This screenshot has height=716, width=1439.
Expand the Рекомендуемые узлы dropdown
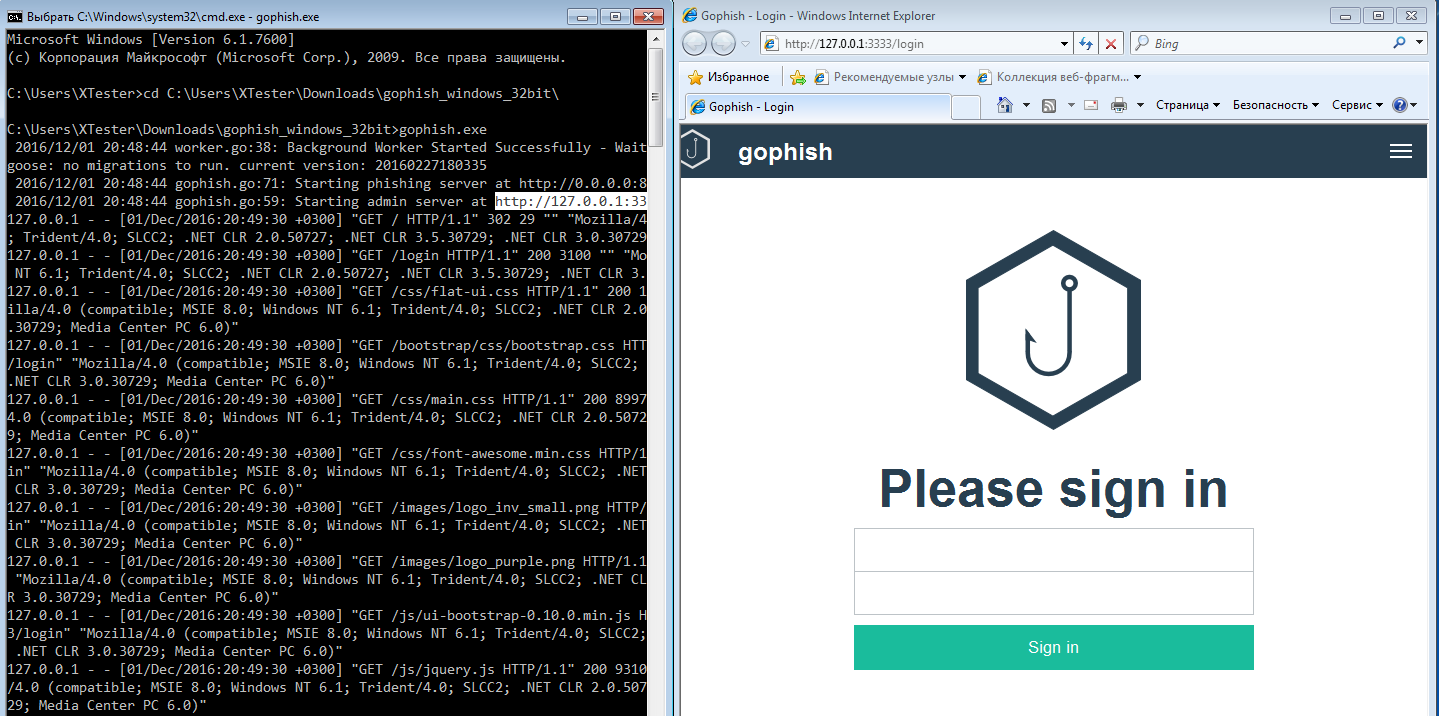(x=962, y=77)
